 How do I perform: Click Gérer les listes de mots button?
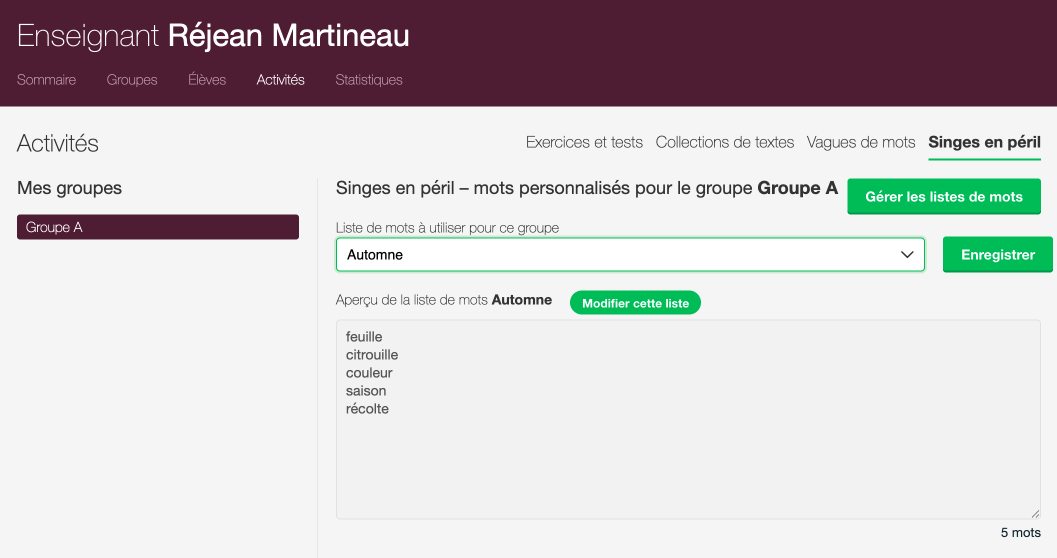944,196
